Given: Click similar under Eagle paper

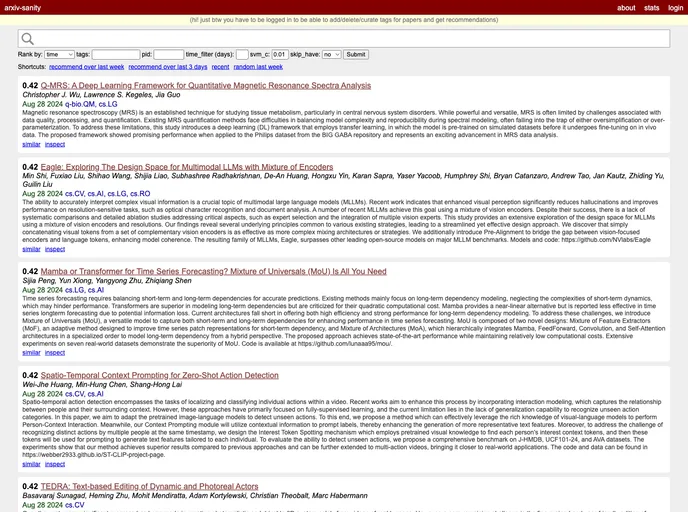Looking at the screenshot, I should 31,249.
